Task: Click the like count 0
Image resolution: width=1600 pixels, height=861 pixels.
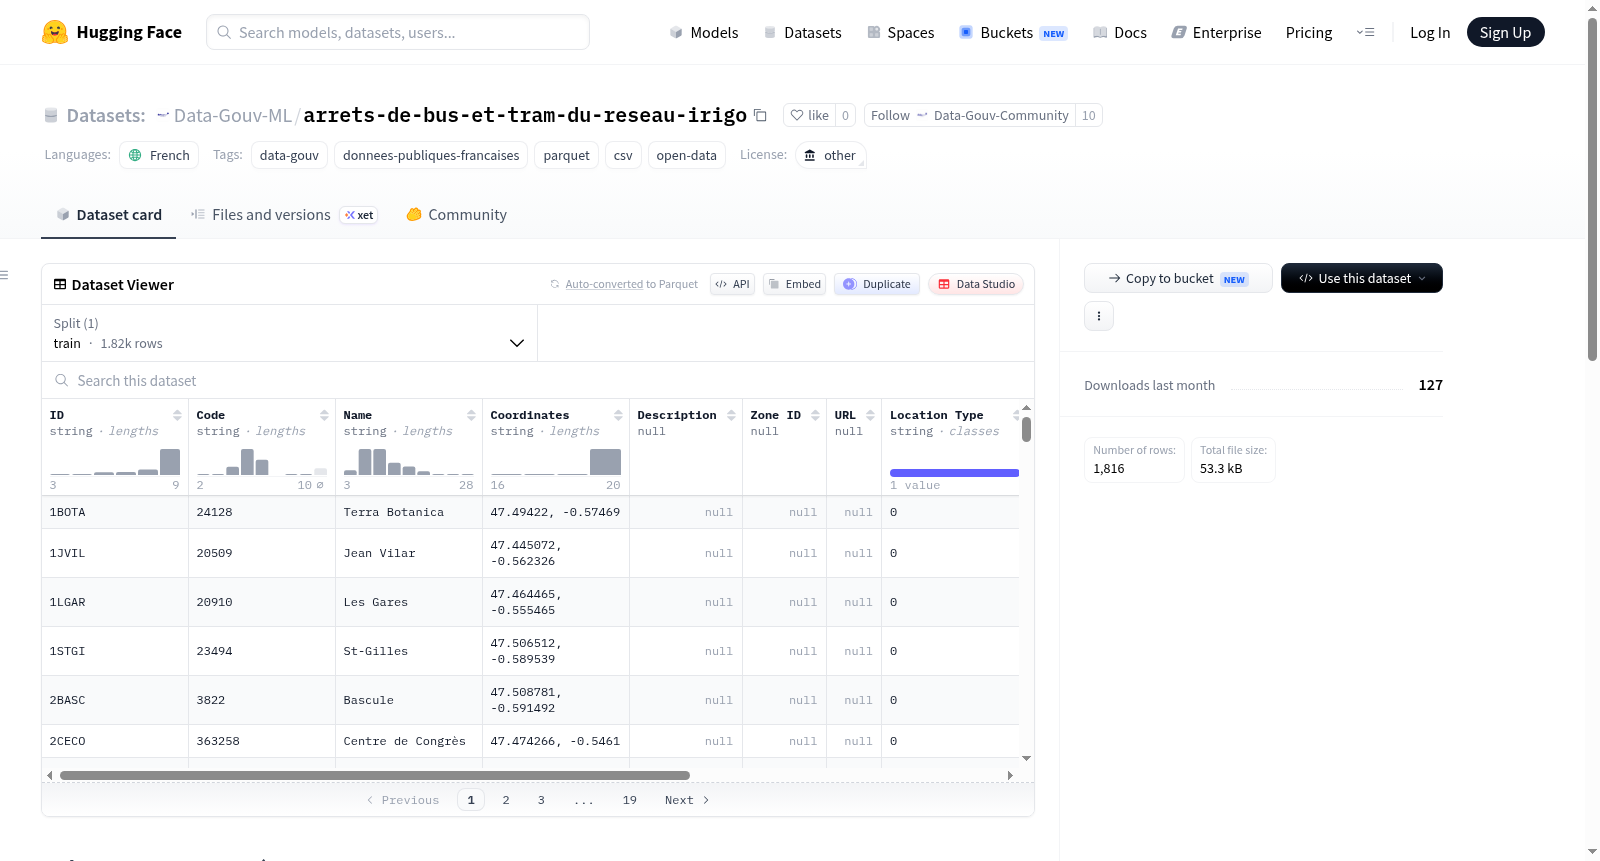Action: (845, 115)
